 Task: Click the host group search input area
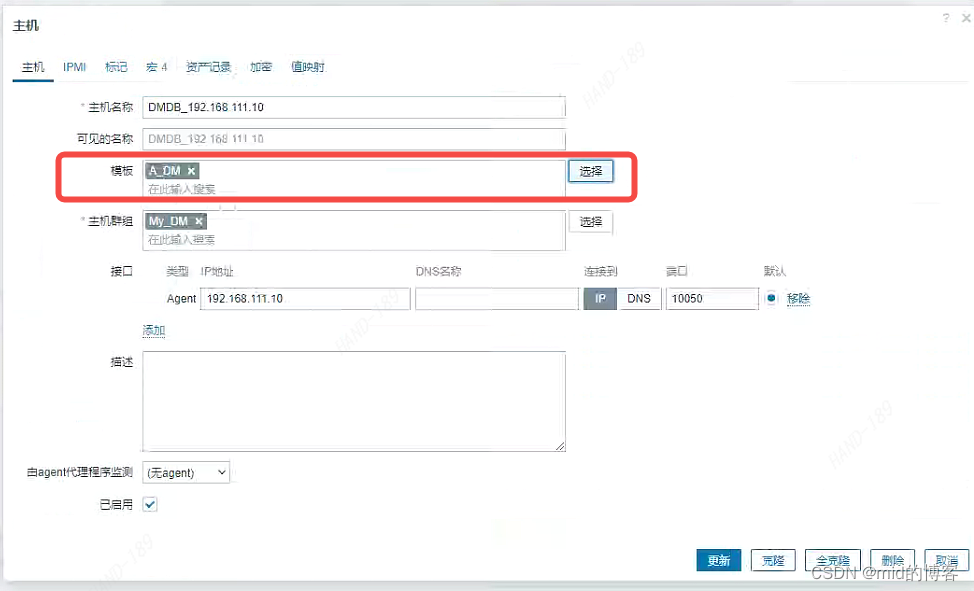[354, 239]
